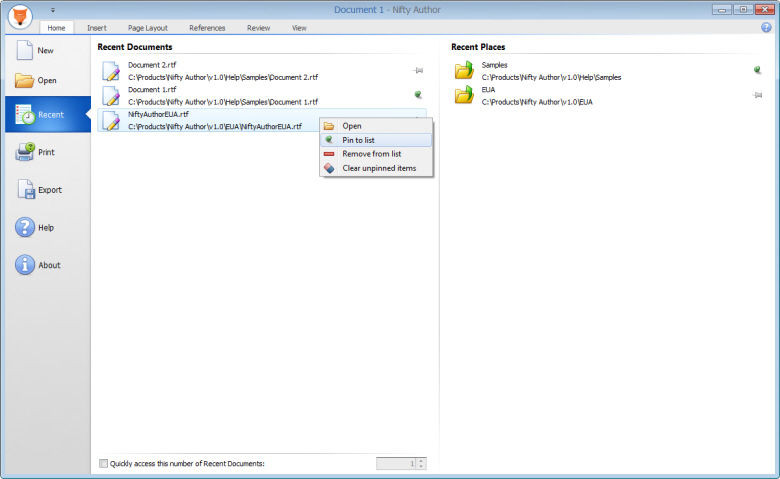Click the EUA folder path text
The image size is (780, 479).
(x=537, y=102)
